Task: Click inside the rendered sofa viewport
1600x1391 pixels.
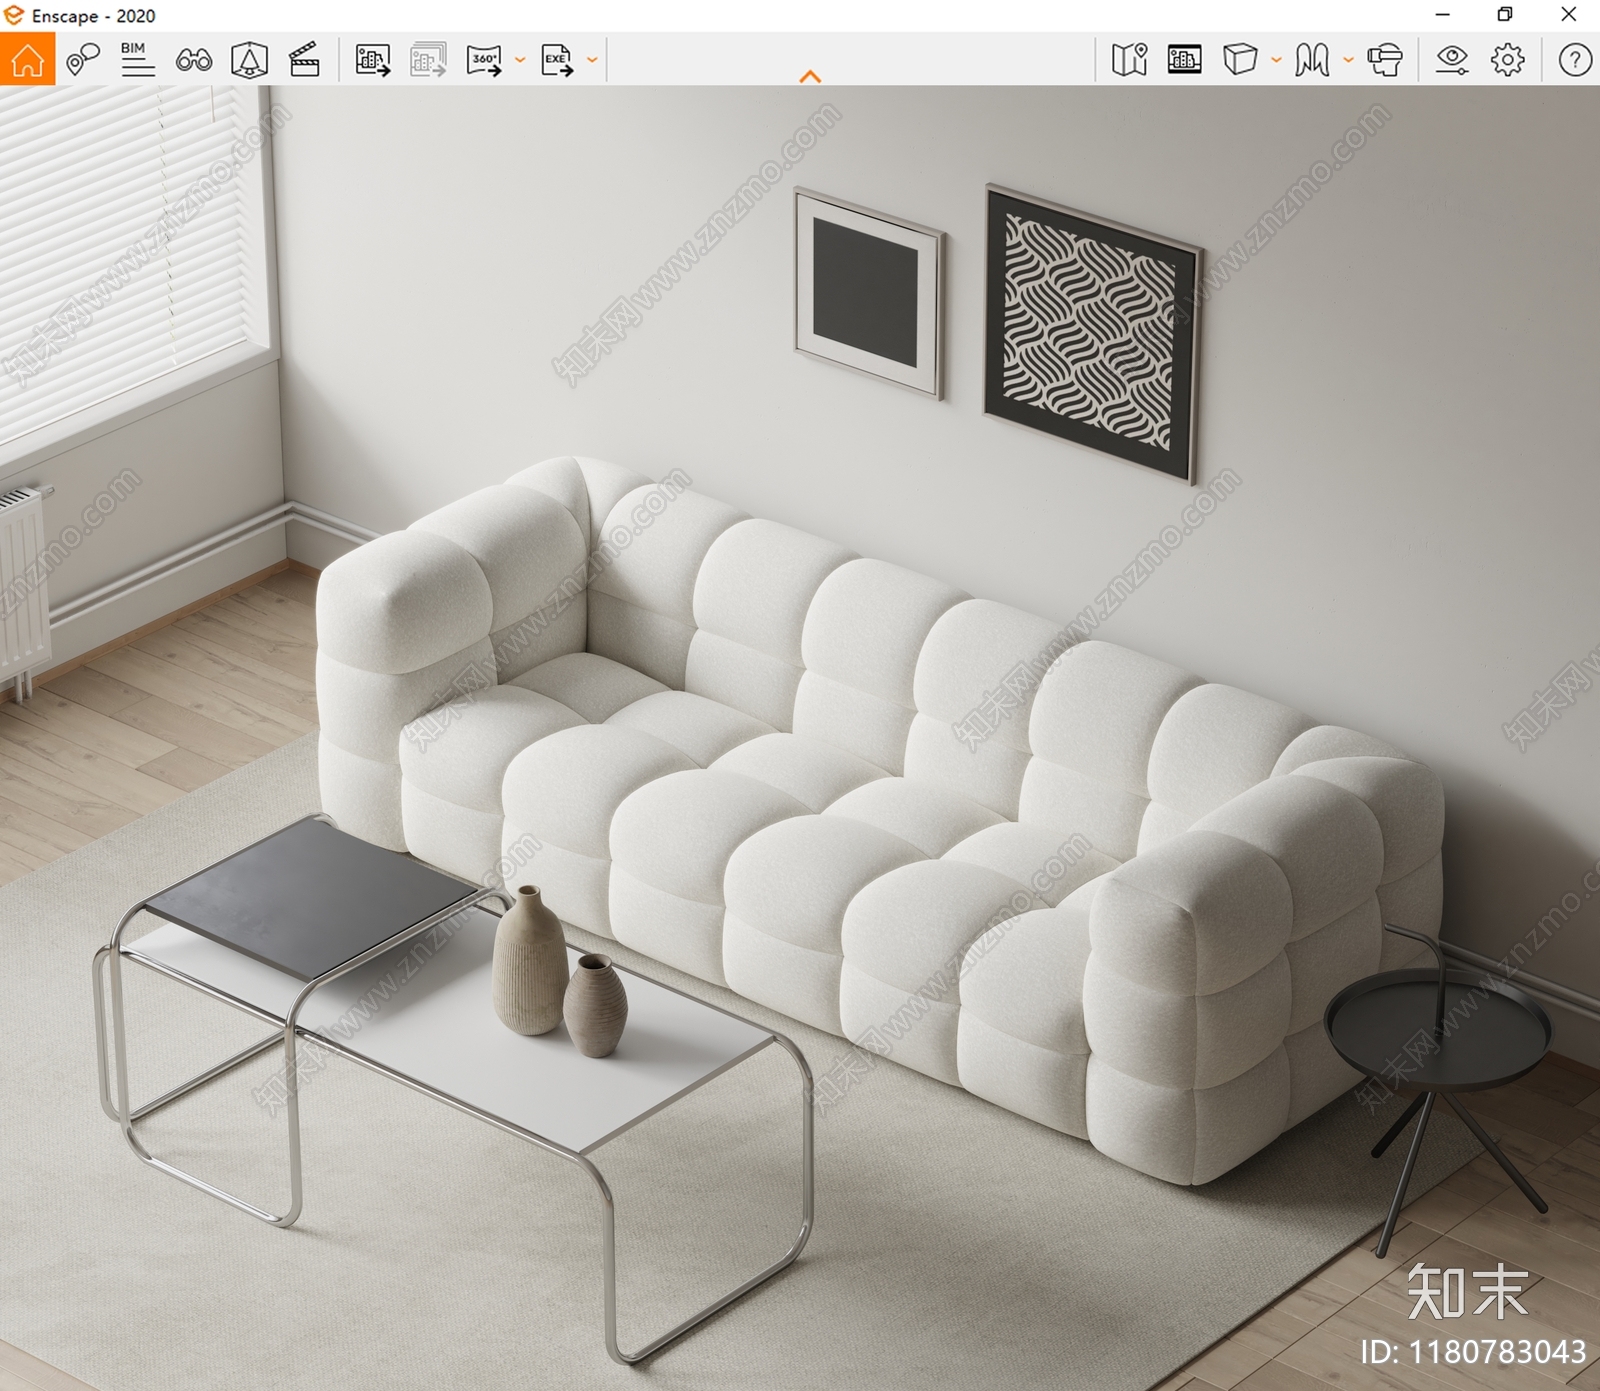Action: pyautogui.click(x=800, y=740)
